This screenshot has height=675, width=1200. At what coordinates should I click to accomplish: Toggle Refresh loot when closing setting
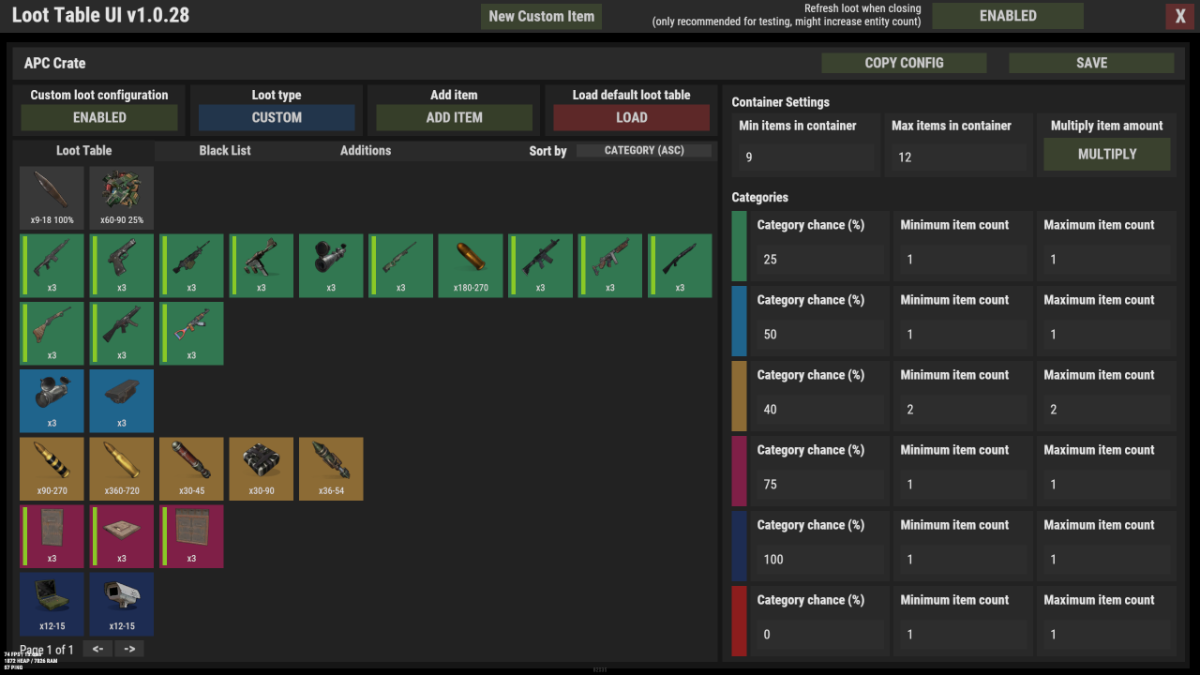[x=1007, y=16]
